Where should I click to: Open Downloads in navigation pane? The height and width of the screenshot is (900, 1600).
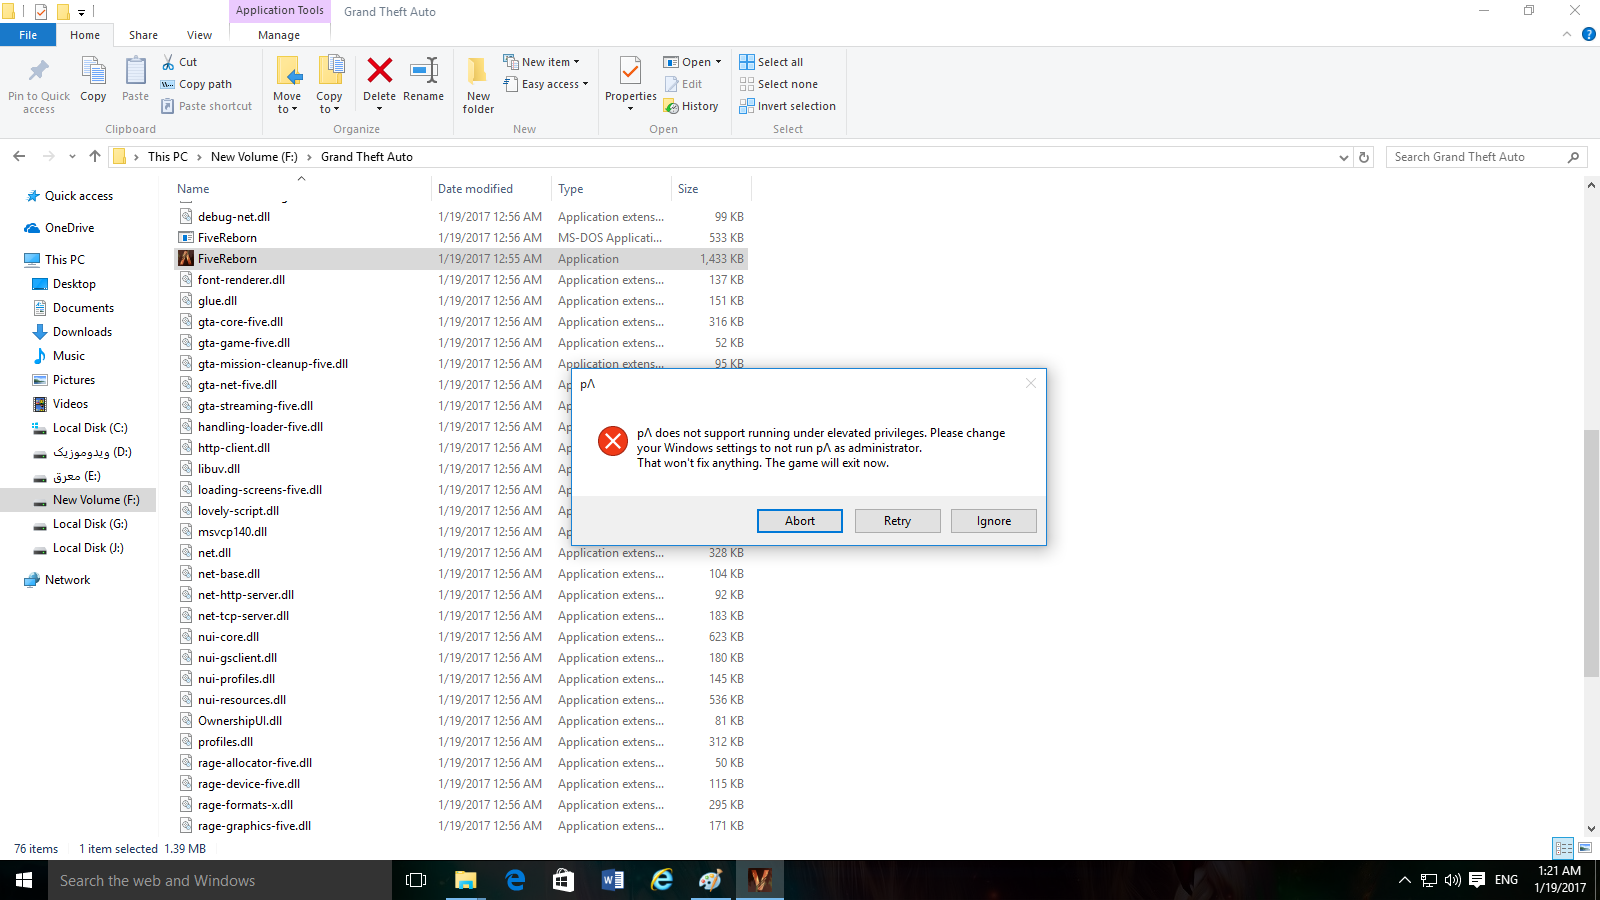(x=82, y=332)
